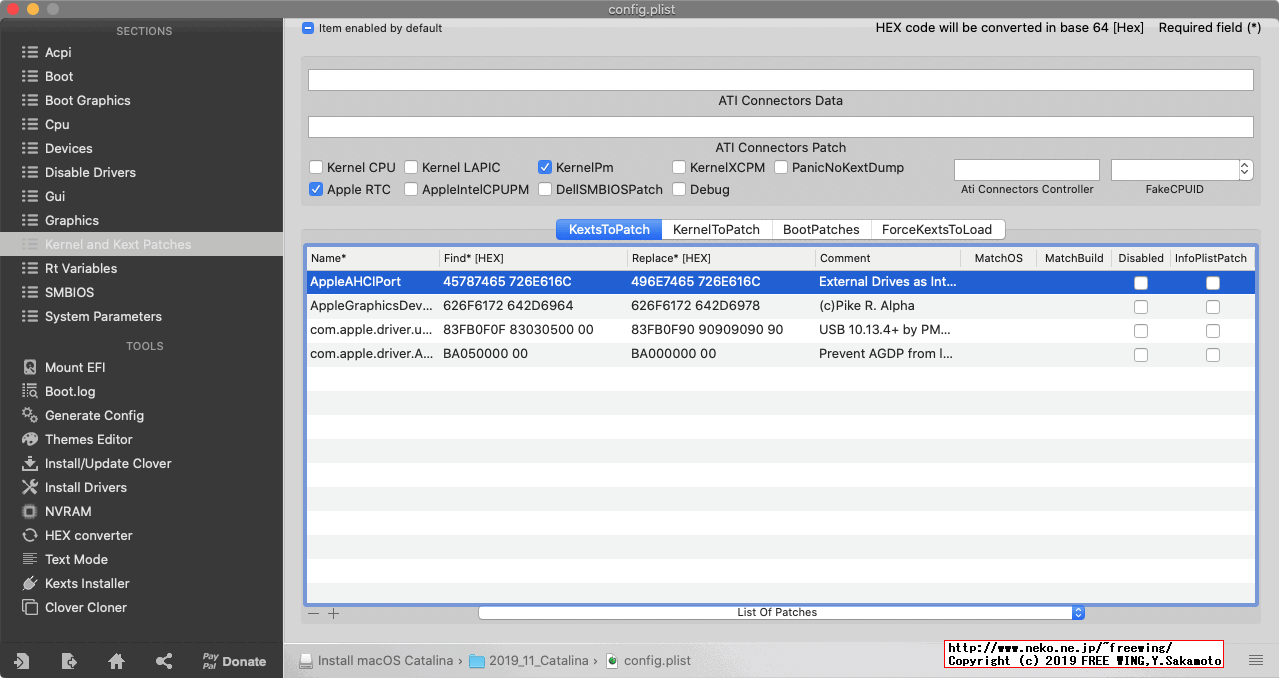
Task: Enable the KernelXCPM checkbox
Action: pos(679,167)
